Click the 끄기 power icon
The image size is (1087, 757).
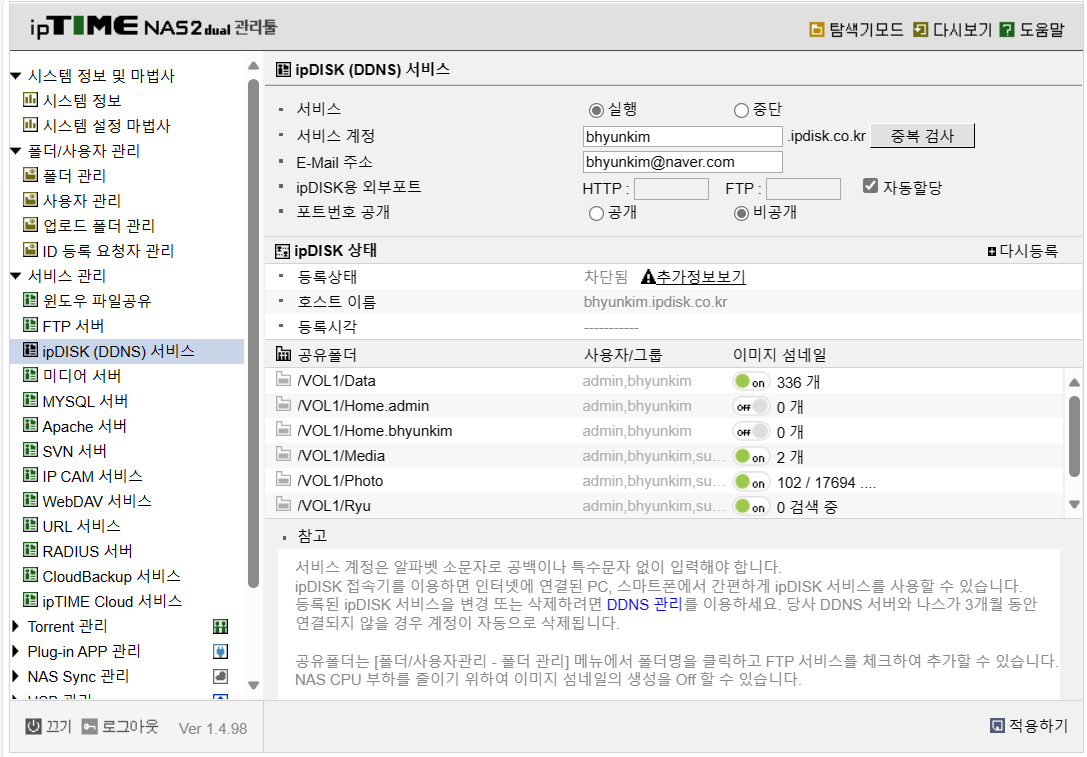point(33,726)
